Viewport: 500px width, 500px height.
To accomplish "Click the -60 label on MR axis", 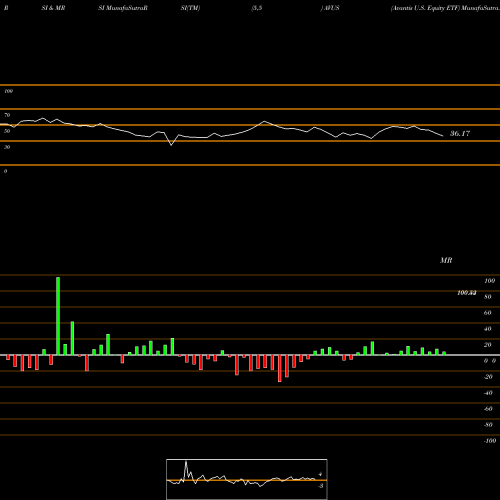I will coord(488,409).
